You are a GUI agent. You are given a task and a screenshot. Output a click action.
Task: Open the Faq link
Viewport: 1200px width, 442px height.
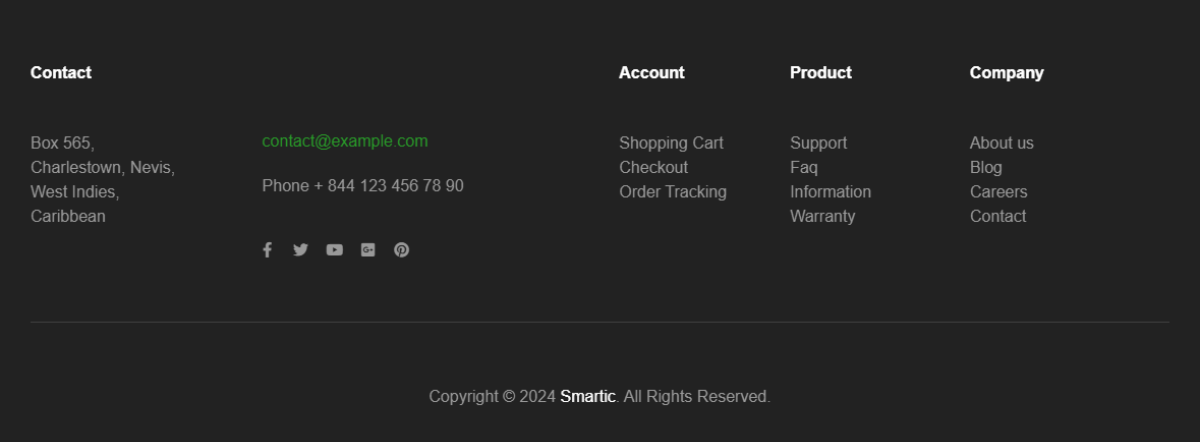point(803,167)
